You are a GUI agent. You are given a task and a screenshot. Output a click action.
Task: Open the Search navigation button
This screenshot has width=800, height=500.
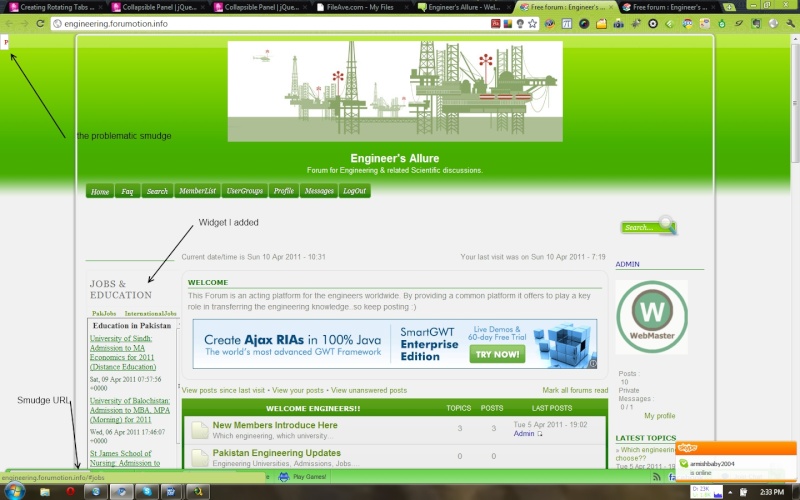tap(157, 191)
